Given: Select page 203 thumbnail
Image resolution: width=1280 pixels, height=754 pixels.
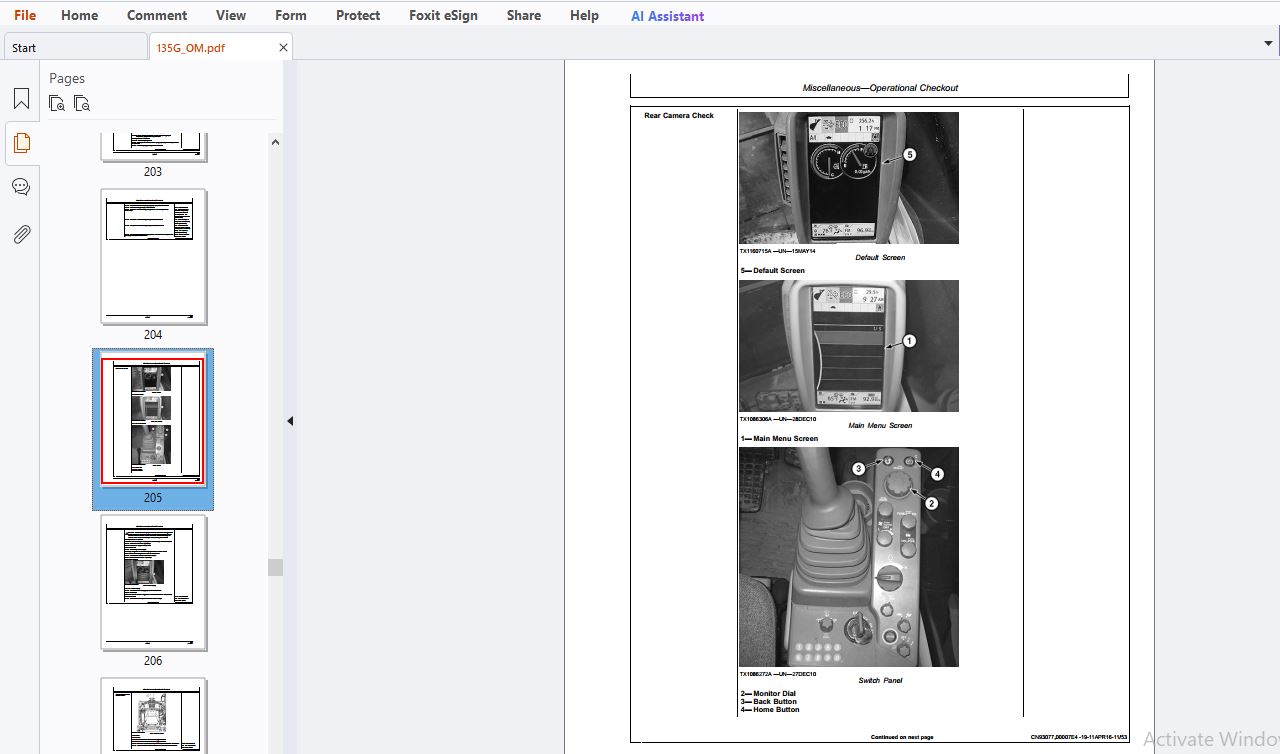Looking at the screenshot, I should 153,146.
